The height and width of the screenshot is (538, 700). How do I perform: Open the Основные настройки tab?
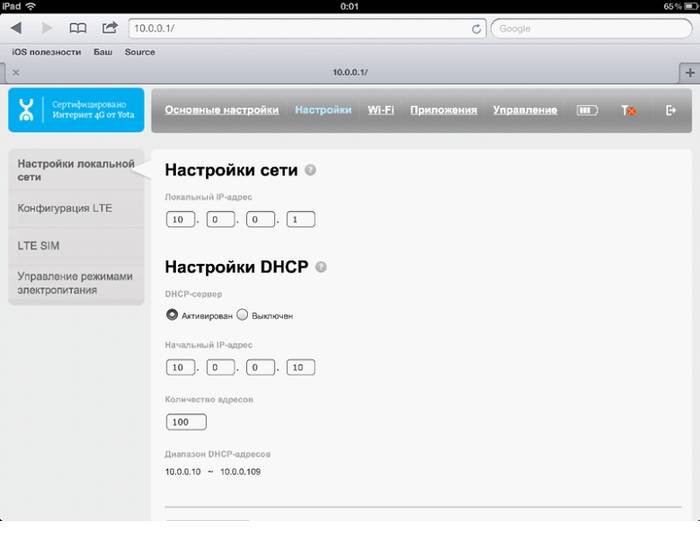(x=221, y=110)
